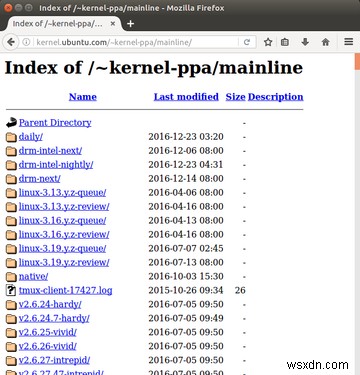Open the drm-intel-next/ folder link
This screenshot has height=375, width=360.
coord(50,151)
